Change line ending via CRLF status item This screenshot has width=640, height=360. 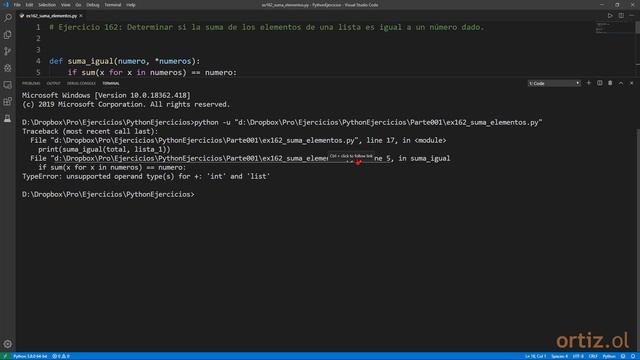point(593,356)
